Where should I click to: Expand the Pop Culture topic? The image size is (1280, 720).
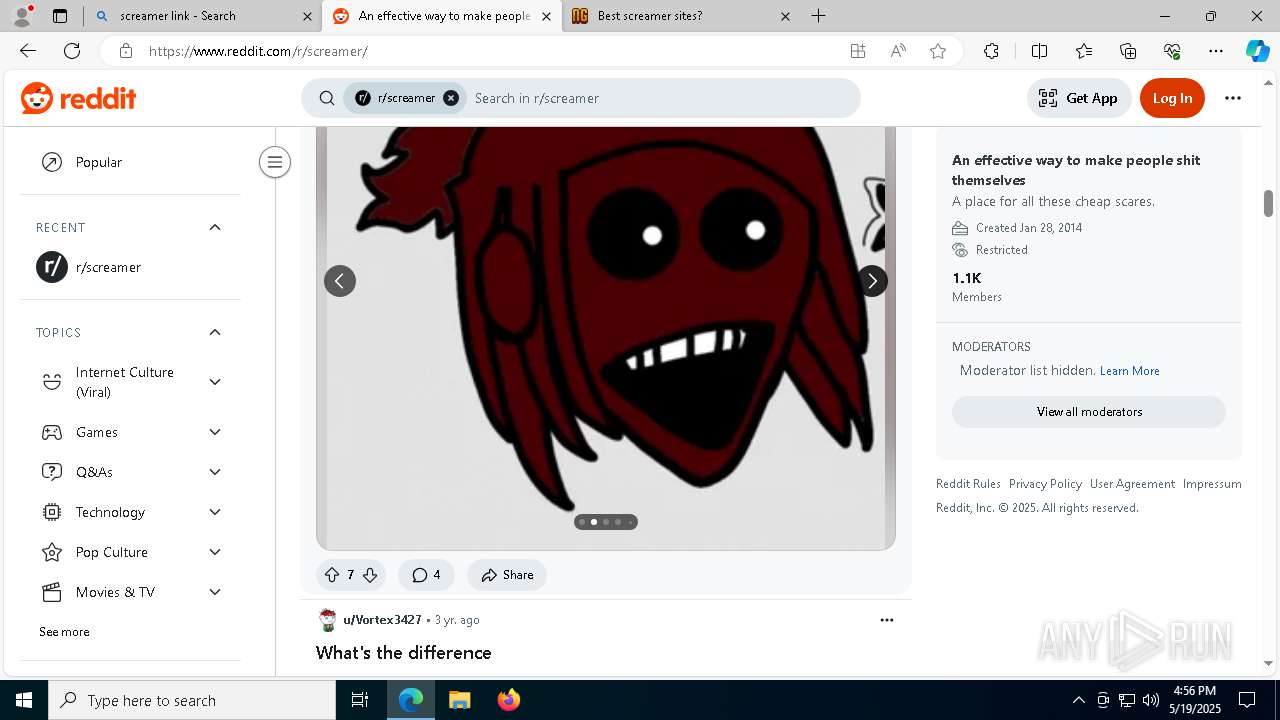(215, 552)
